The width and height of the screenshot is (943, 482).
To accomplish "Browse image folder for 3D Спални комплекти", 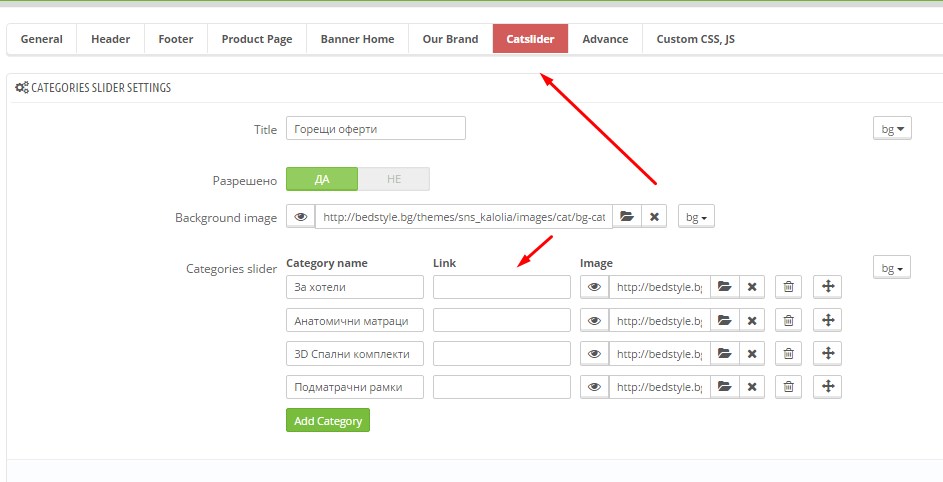I will pyautogui.click(x=725, y=353).
